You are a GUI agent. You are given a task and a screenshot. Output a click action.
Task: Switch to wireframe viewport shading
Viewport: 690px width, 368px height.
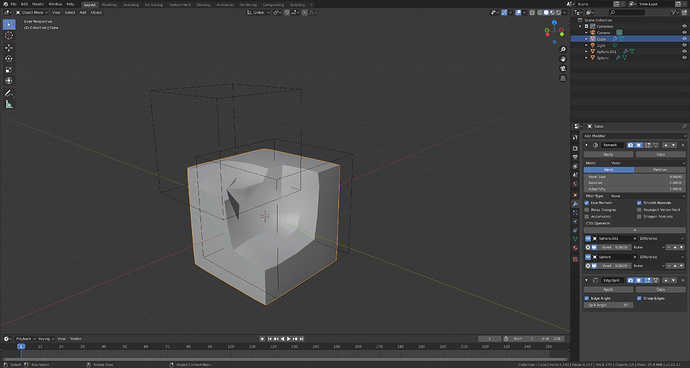(540, 13)
